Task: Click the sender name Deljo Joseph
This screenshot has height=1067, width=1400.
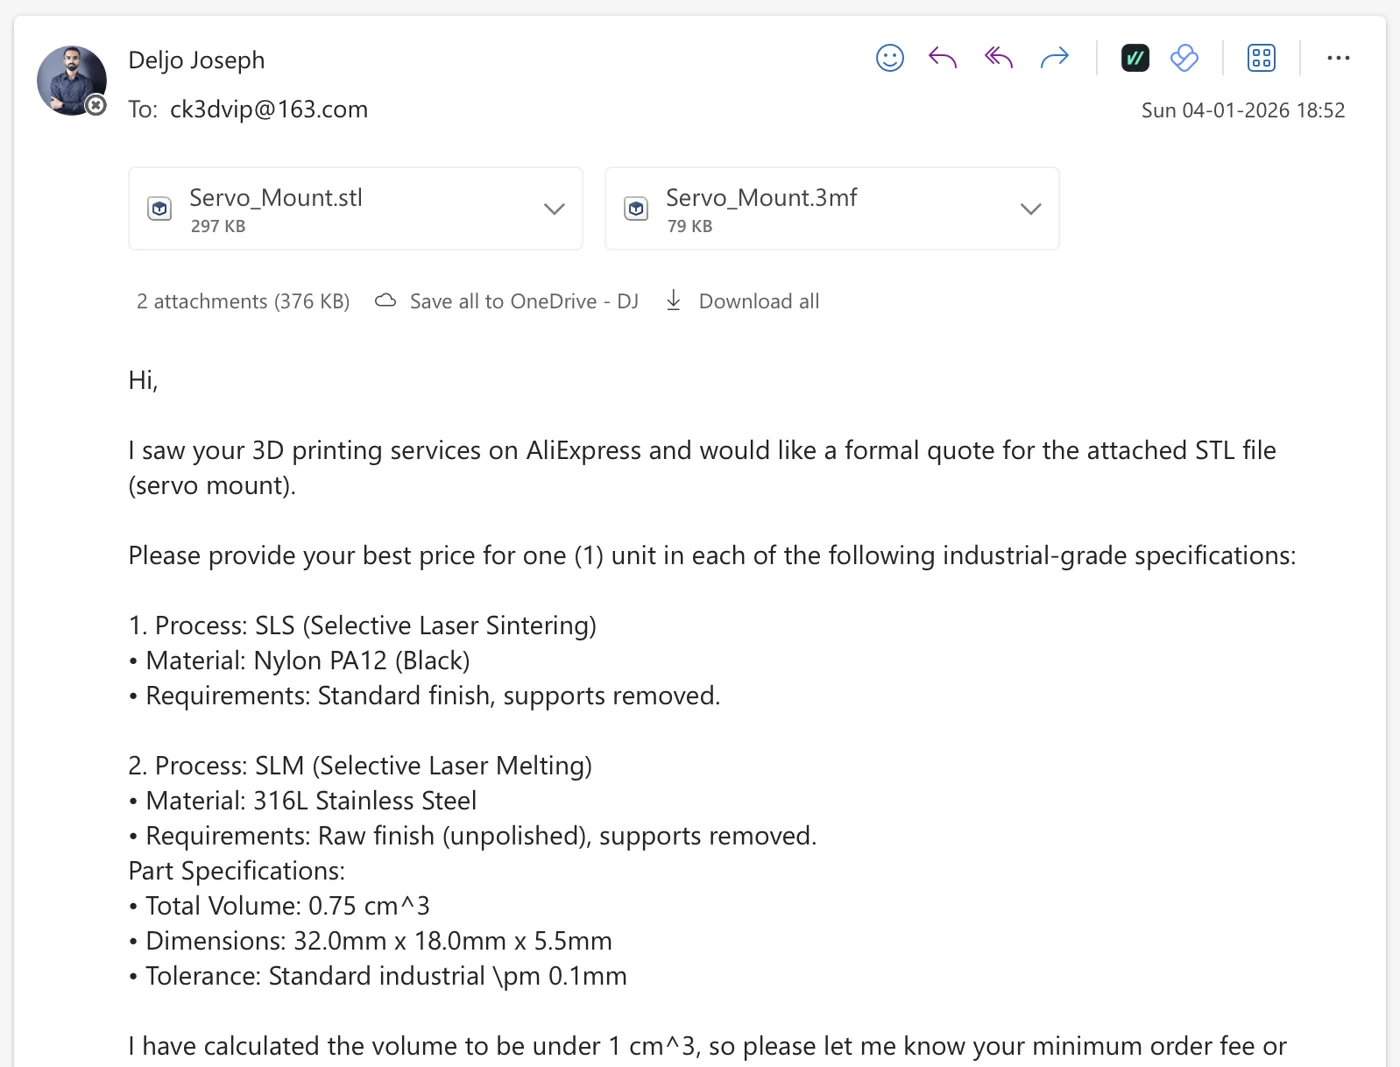Action: [197, 60]
